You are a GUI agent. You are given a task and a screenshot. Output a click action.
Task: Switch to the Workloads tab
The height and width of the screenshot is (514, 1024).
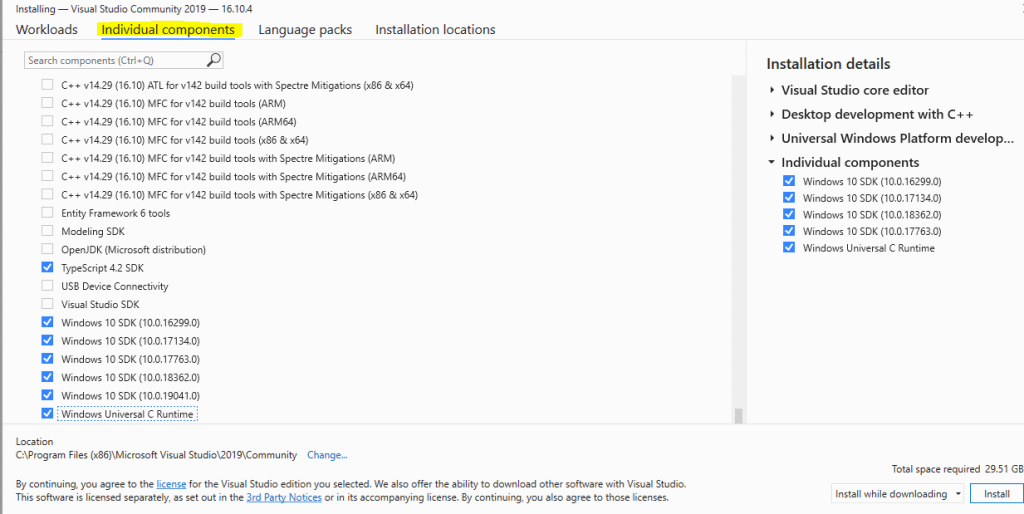pos(46,29)
